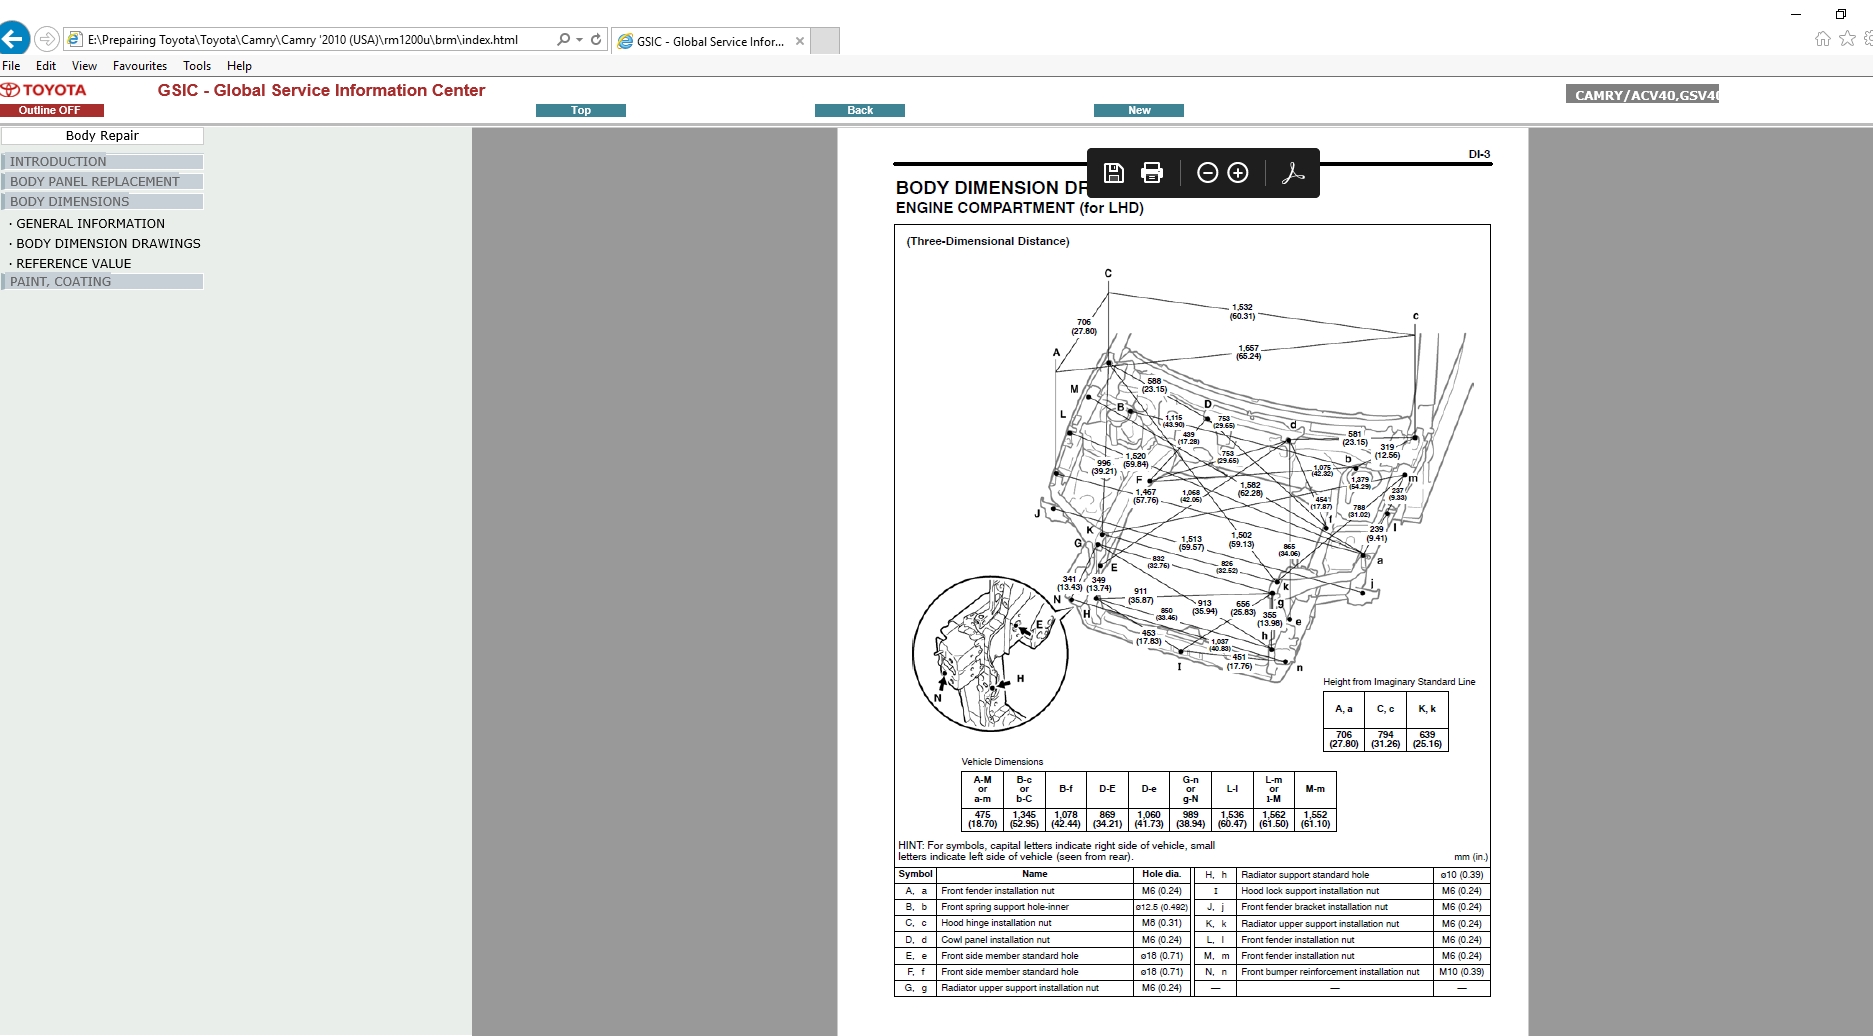
Task: Expand the PAINT, COATING section
Action: point(102,282)
